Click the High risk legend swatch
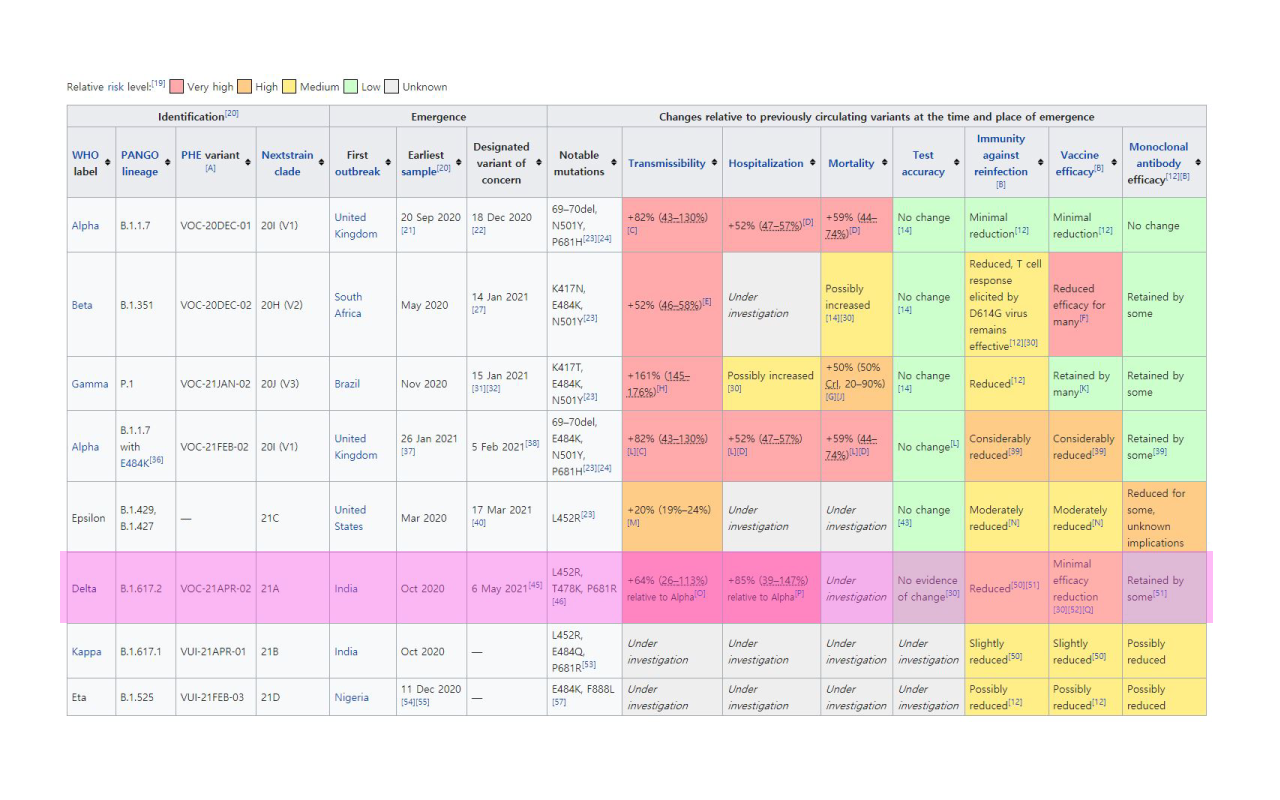The height and width of the screenshot is (800, 1280). pos(245,87)
